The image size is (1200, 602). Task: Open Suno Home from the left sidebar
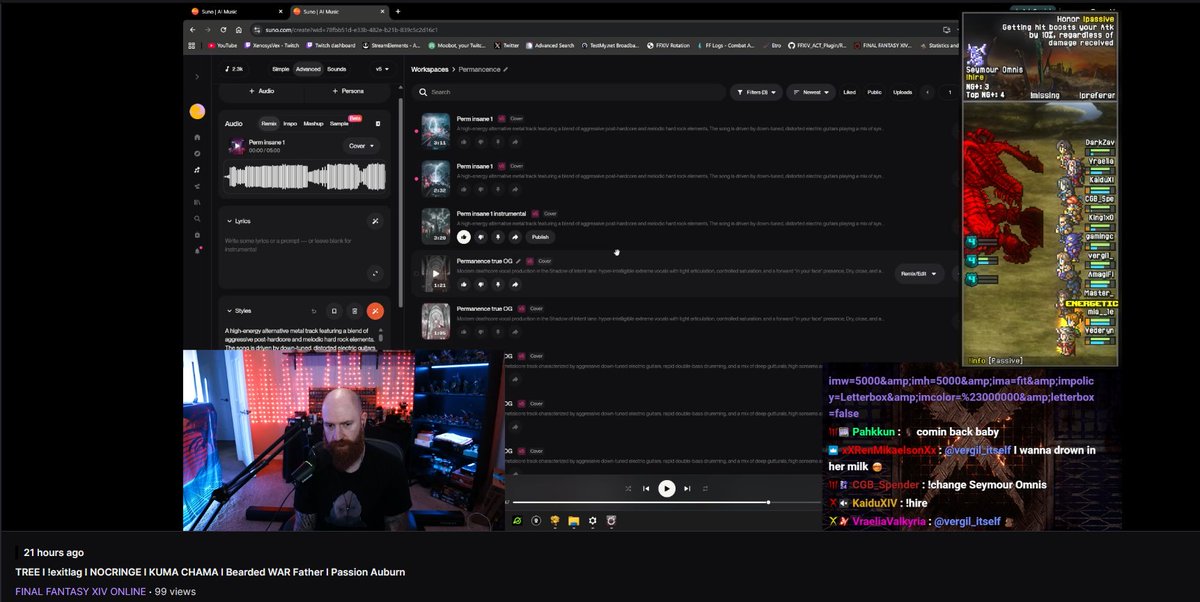pos(197,137)
